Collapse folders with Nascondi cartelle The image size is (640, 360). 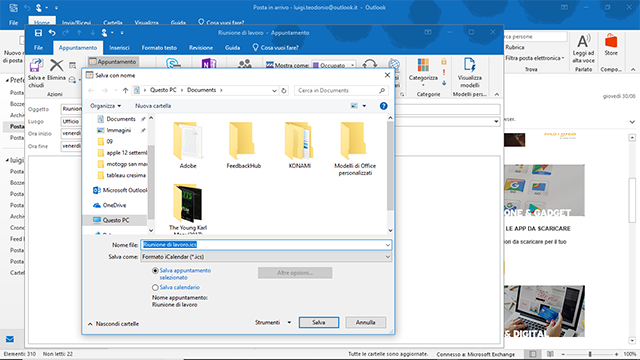click(113, 324)
